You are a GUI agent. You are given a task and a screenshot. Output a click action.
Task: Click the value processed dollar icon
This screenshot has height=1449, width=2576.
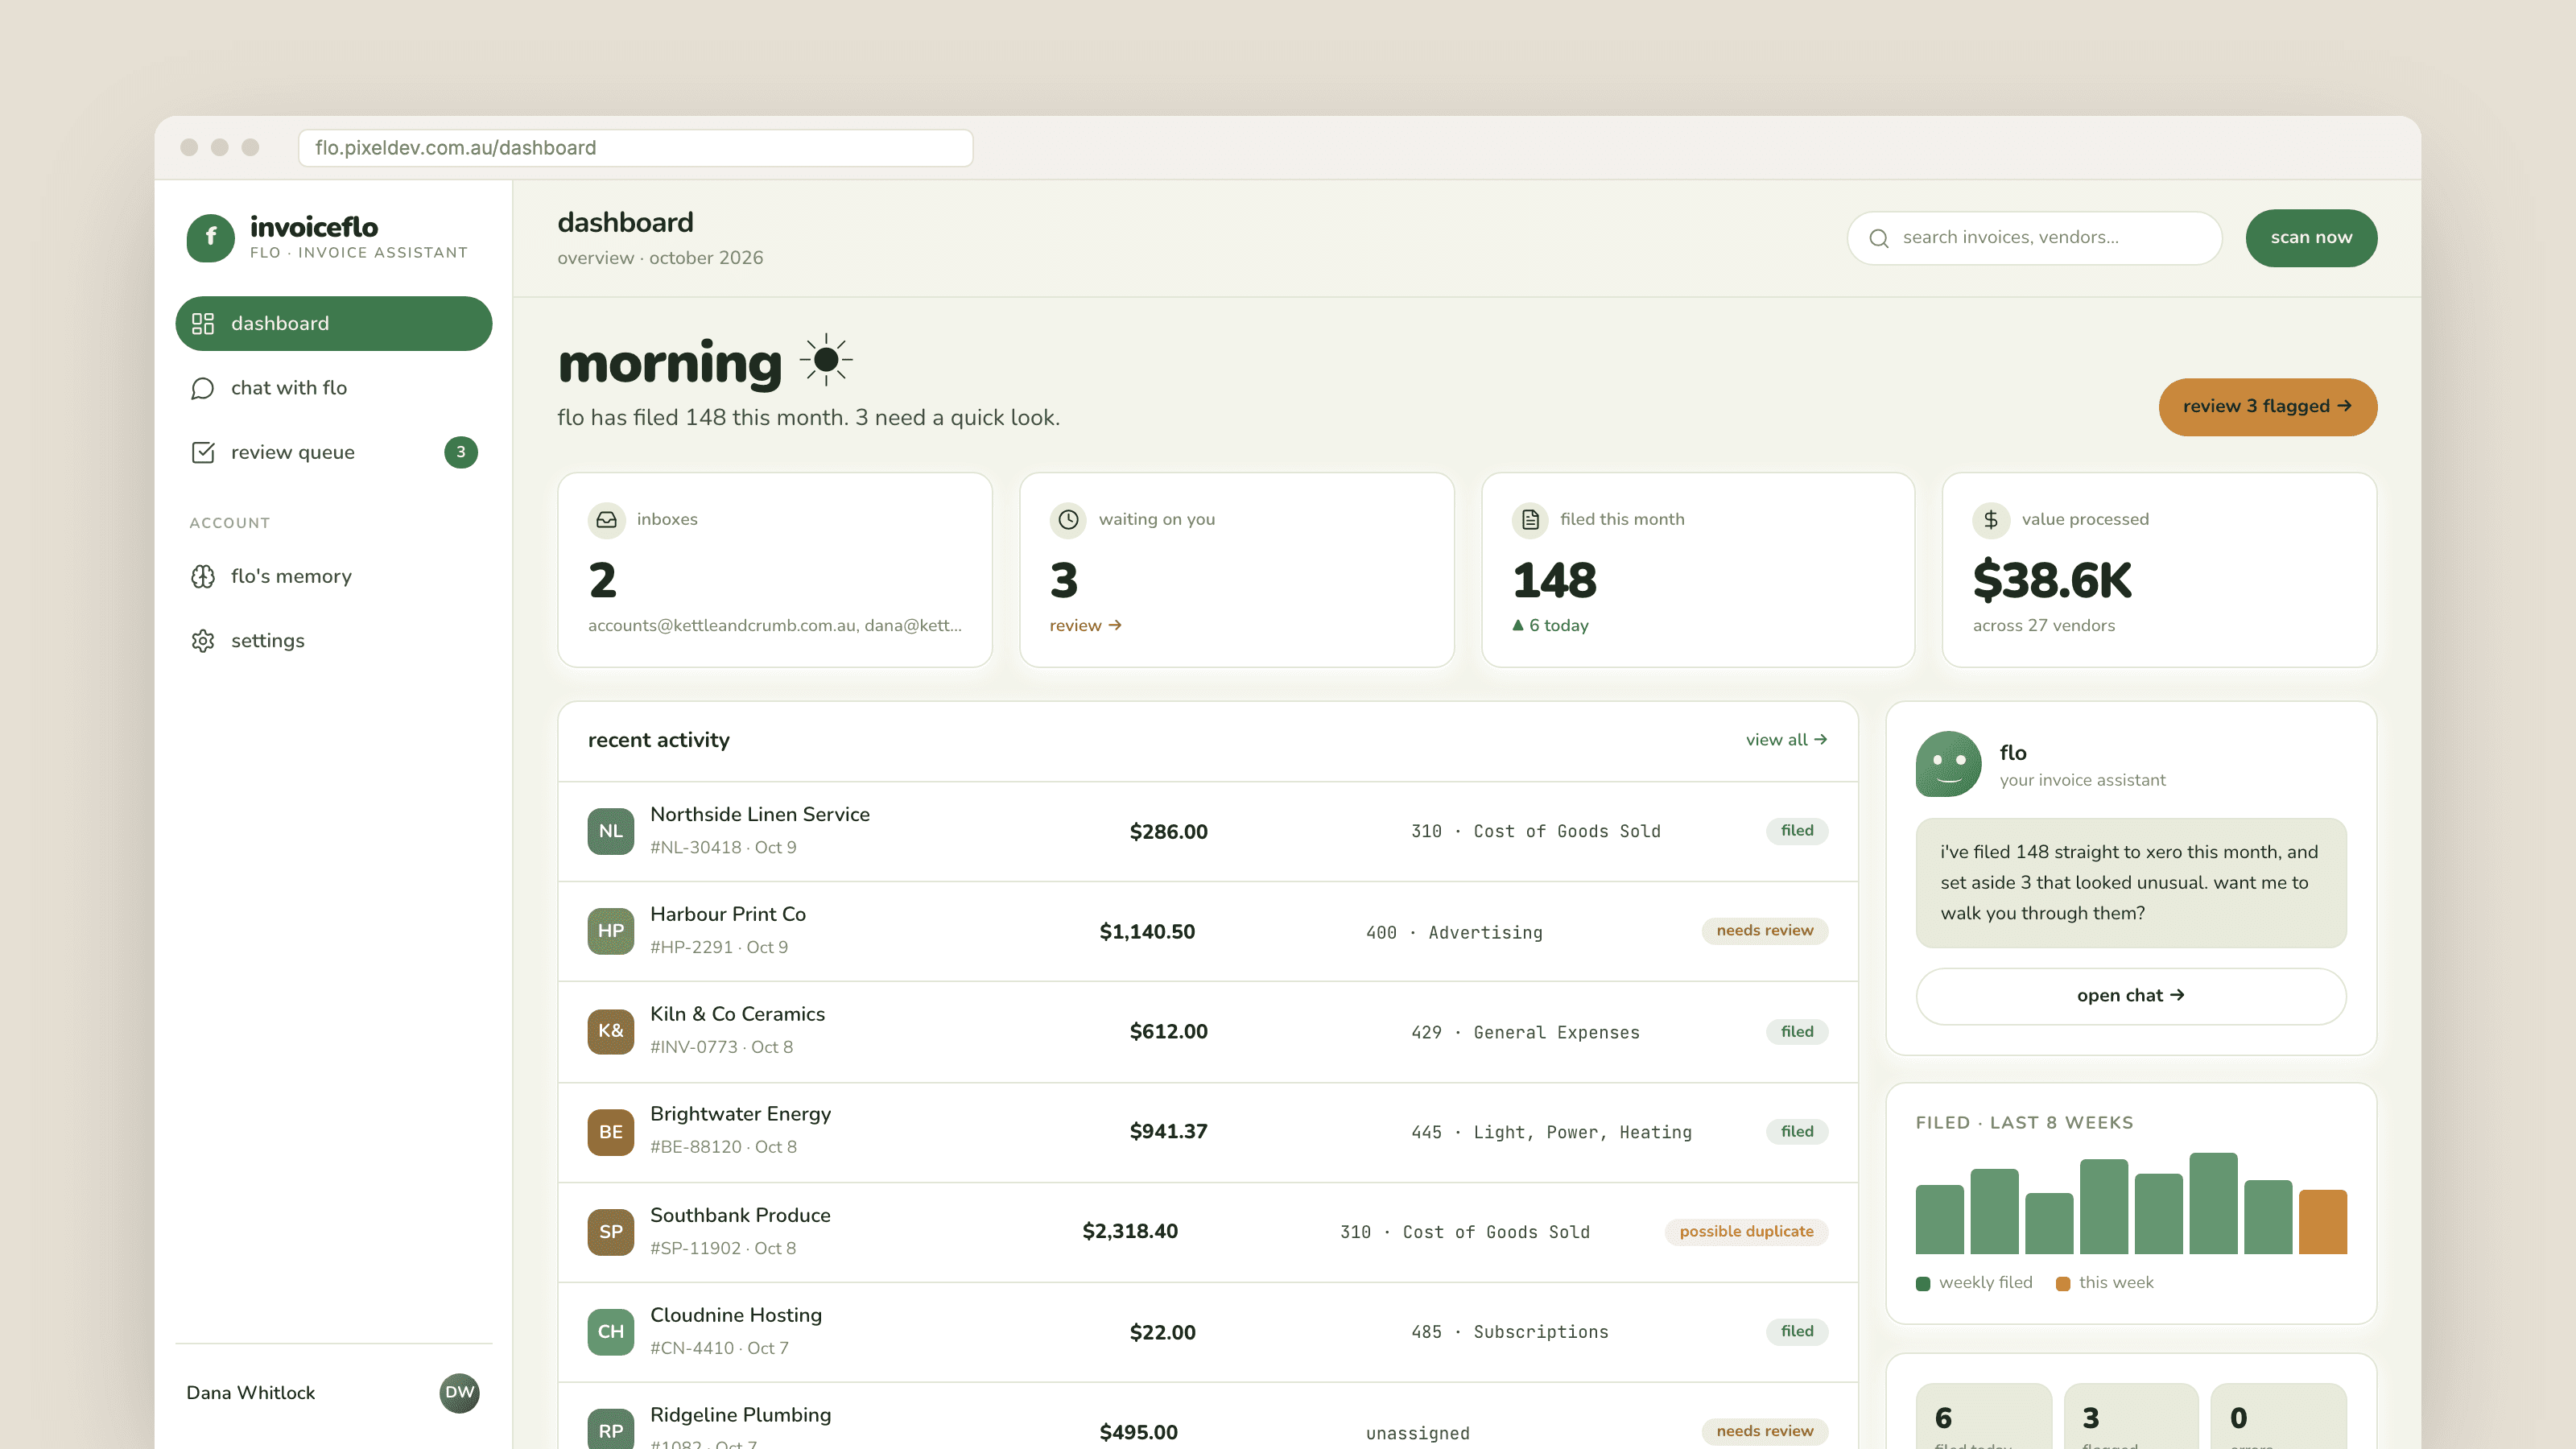point(1991,520)
